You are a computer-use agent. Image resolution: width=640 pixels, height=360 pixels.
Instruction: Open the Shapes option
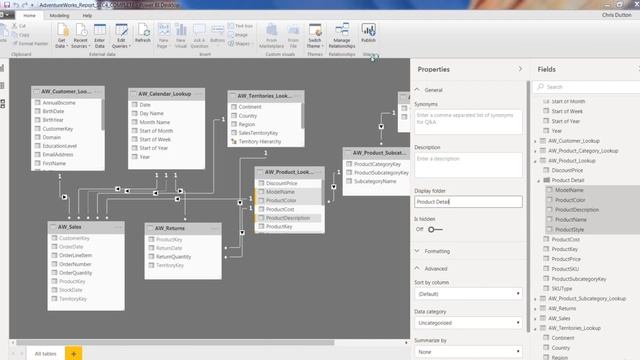(x=240, y=44)
